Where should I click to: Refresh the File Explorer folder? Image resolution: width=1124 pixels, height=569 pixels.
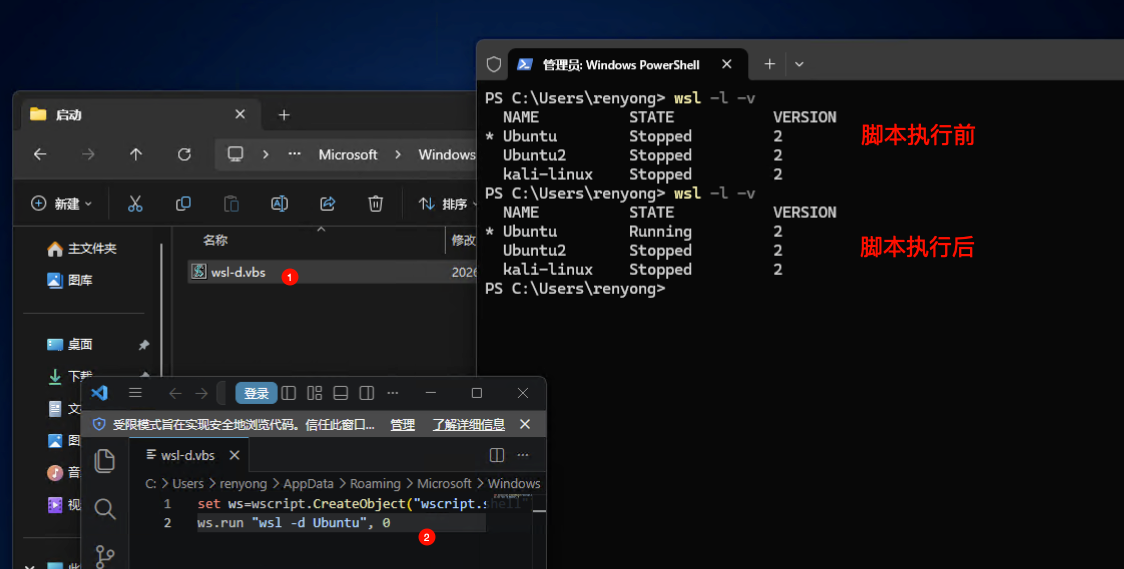pos(184,154)
